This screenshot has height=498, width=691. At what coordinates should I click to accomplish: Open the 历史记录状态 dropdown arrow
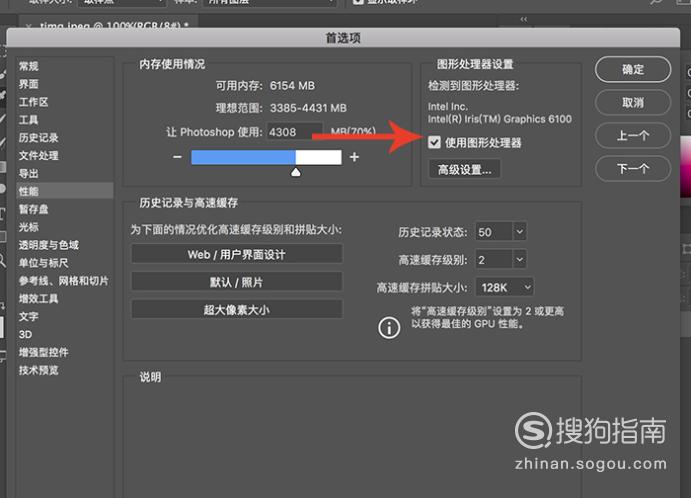520,231
